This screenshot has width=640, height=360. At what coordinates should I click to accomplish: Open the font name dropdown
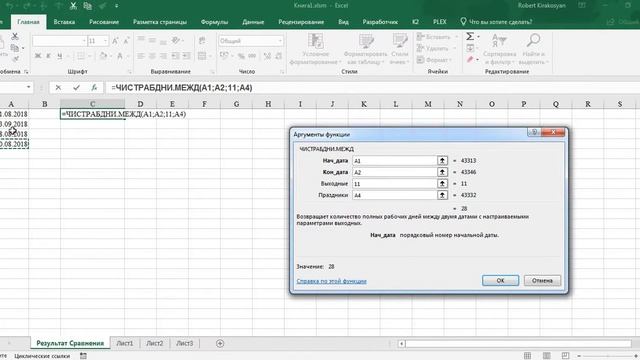[x=84, y=41]
